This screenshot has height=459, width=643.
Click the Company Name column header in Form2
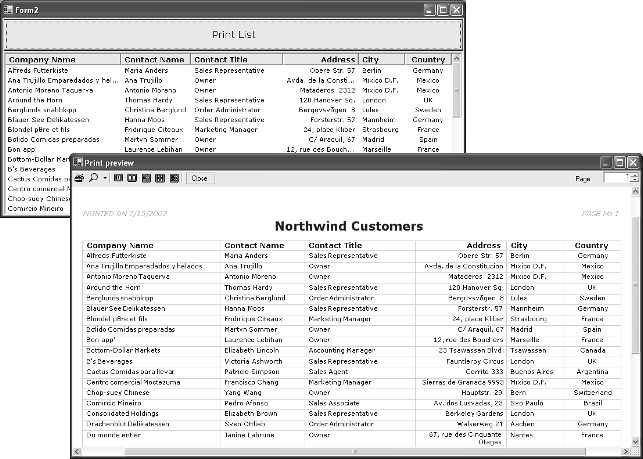pos(63,59)
